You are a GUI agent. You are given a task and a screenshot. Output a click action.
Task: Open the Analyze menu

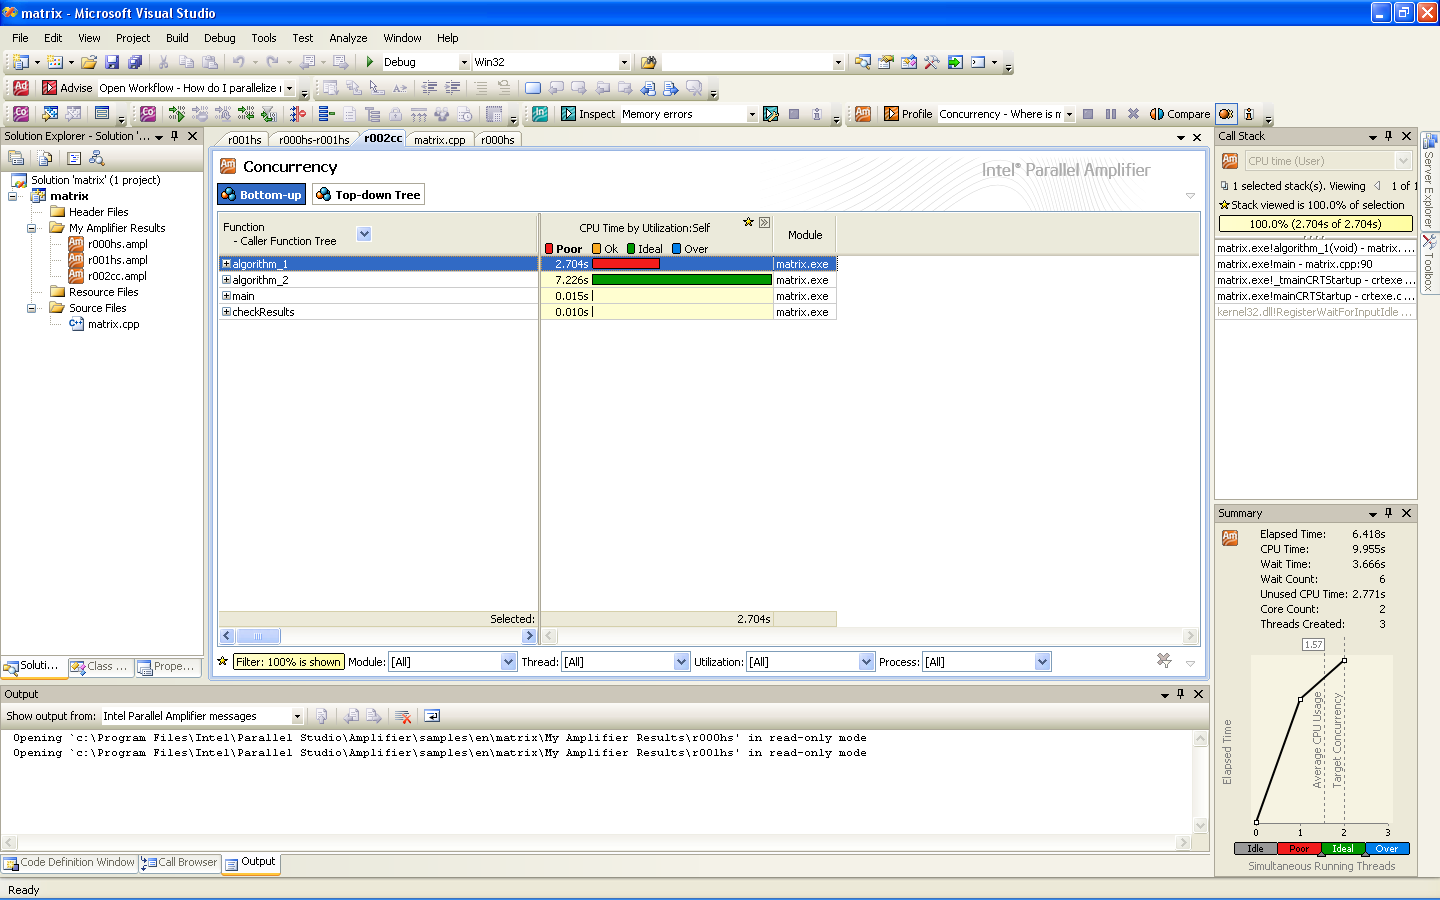coord(348,38)
